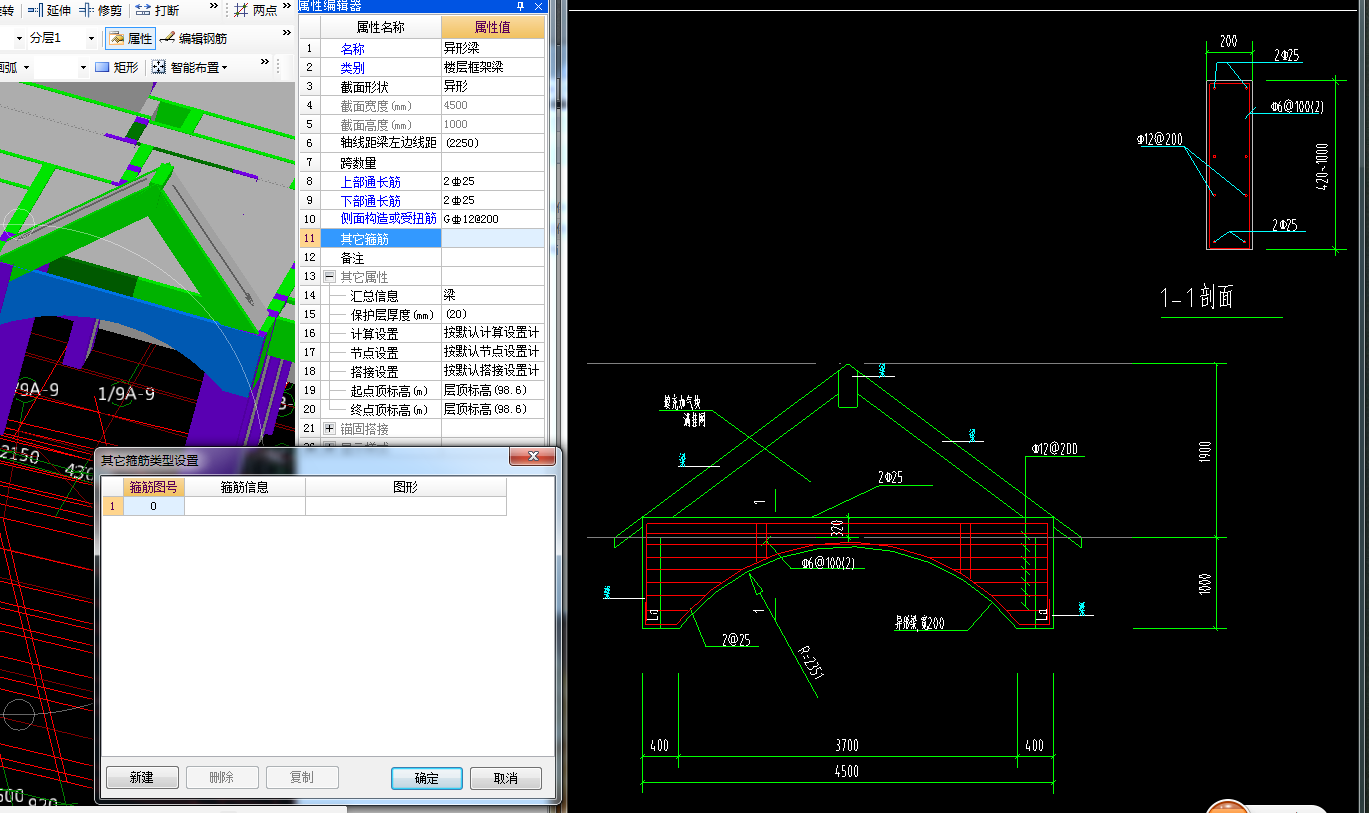The height and width of the screenshot is (813, 1369).
Task: Click the 箍筋信息 column header
Action: (x=245, y=488)
